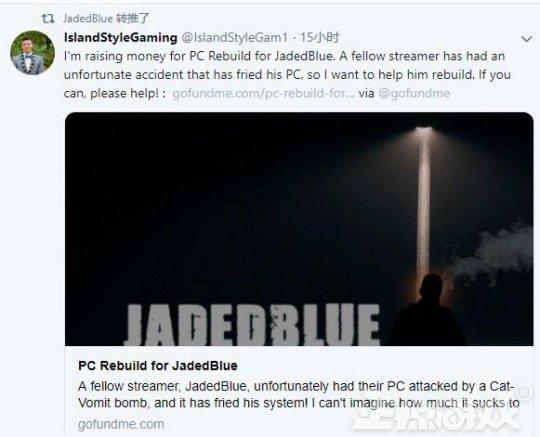Screen dimensions: 540x437
Task: Click the card description about Cat-Vomit bomb
Action: pyautogui.click(x=299, y=394)
